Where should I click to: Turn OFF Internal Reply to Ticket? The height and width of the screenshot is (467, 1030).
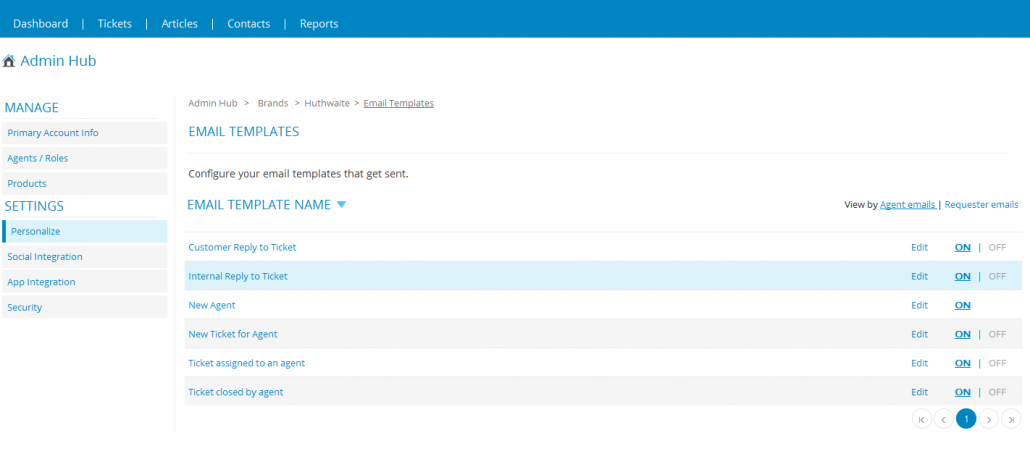(x=997, y=277)
